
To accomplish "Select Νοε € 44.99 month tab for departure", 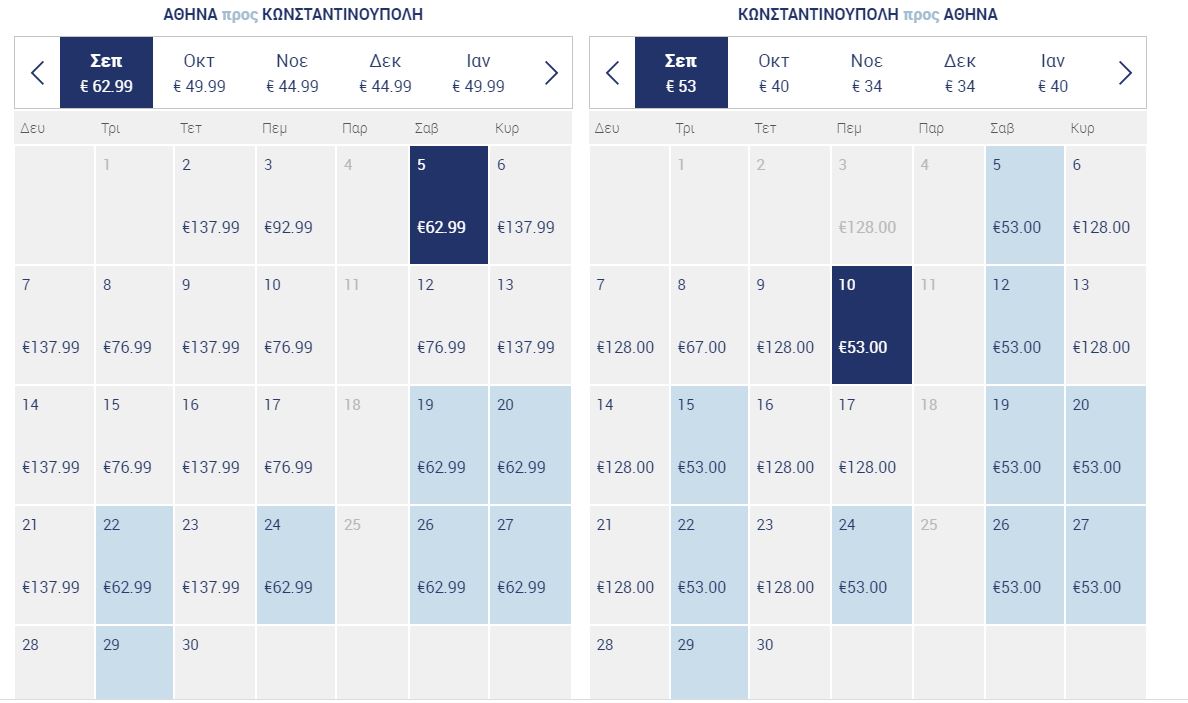I will coord(292,73).
